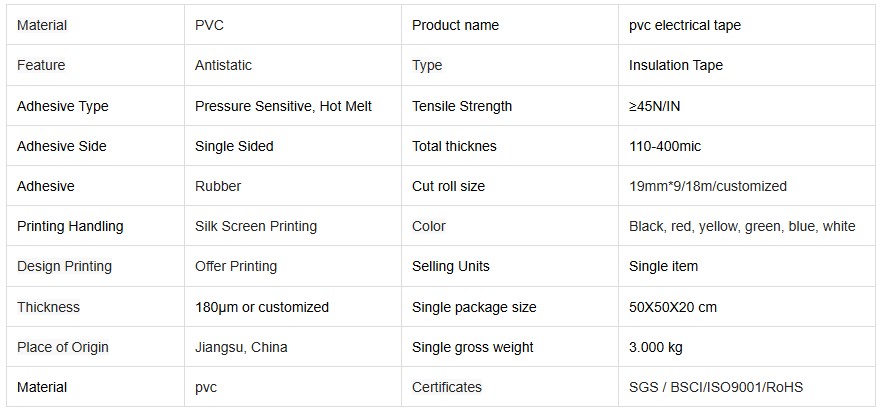The image size is (882, 413).
Task: Click the '110-400mic' thickness value
Action: (x=665, y=146)
